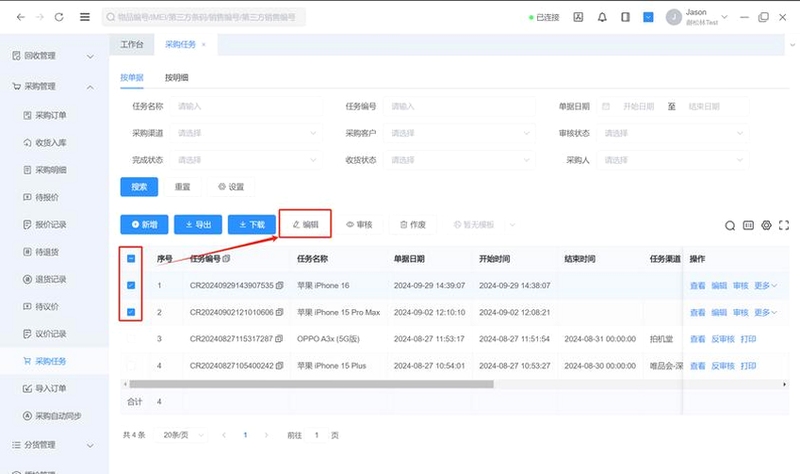Click the tablet device icon in header
Viewport: 800px width, 474px height.
click(625, 17)
